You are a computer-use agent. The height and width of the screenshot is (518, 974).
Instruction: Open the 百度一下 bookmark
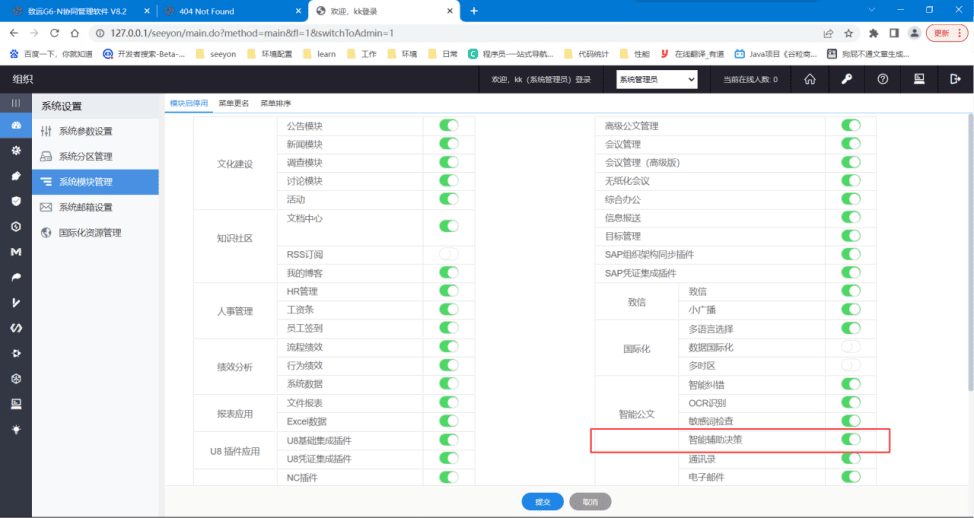pyautogui.click(x=51, y=54)
